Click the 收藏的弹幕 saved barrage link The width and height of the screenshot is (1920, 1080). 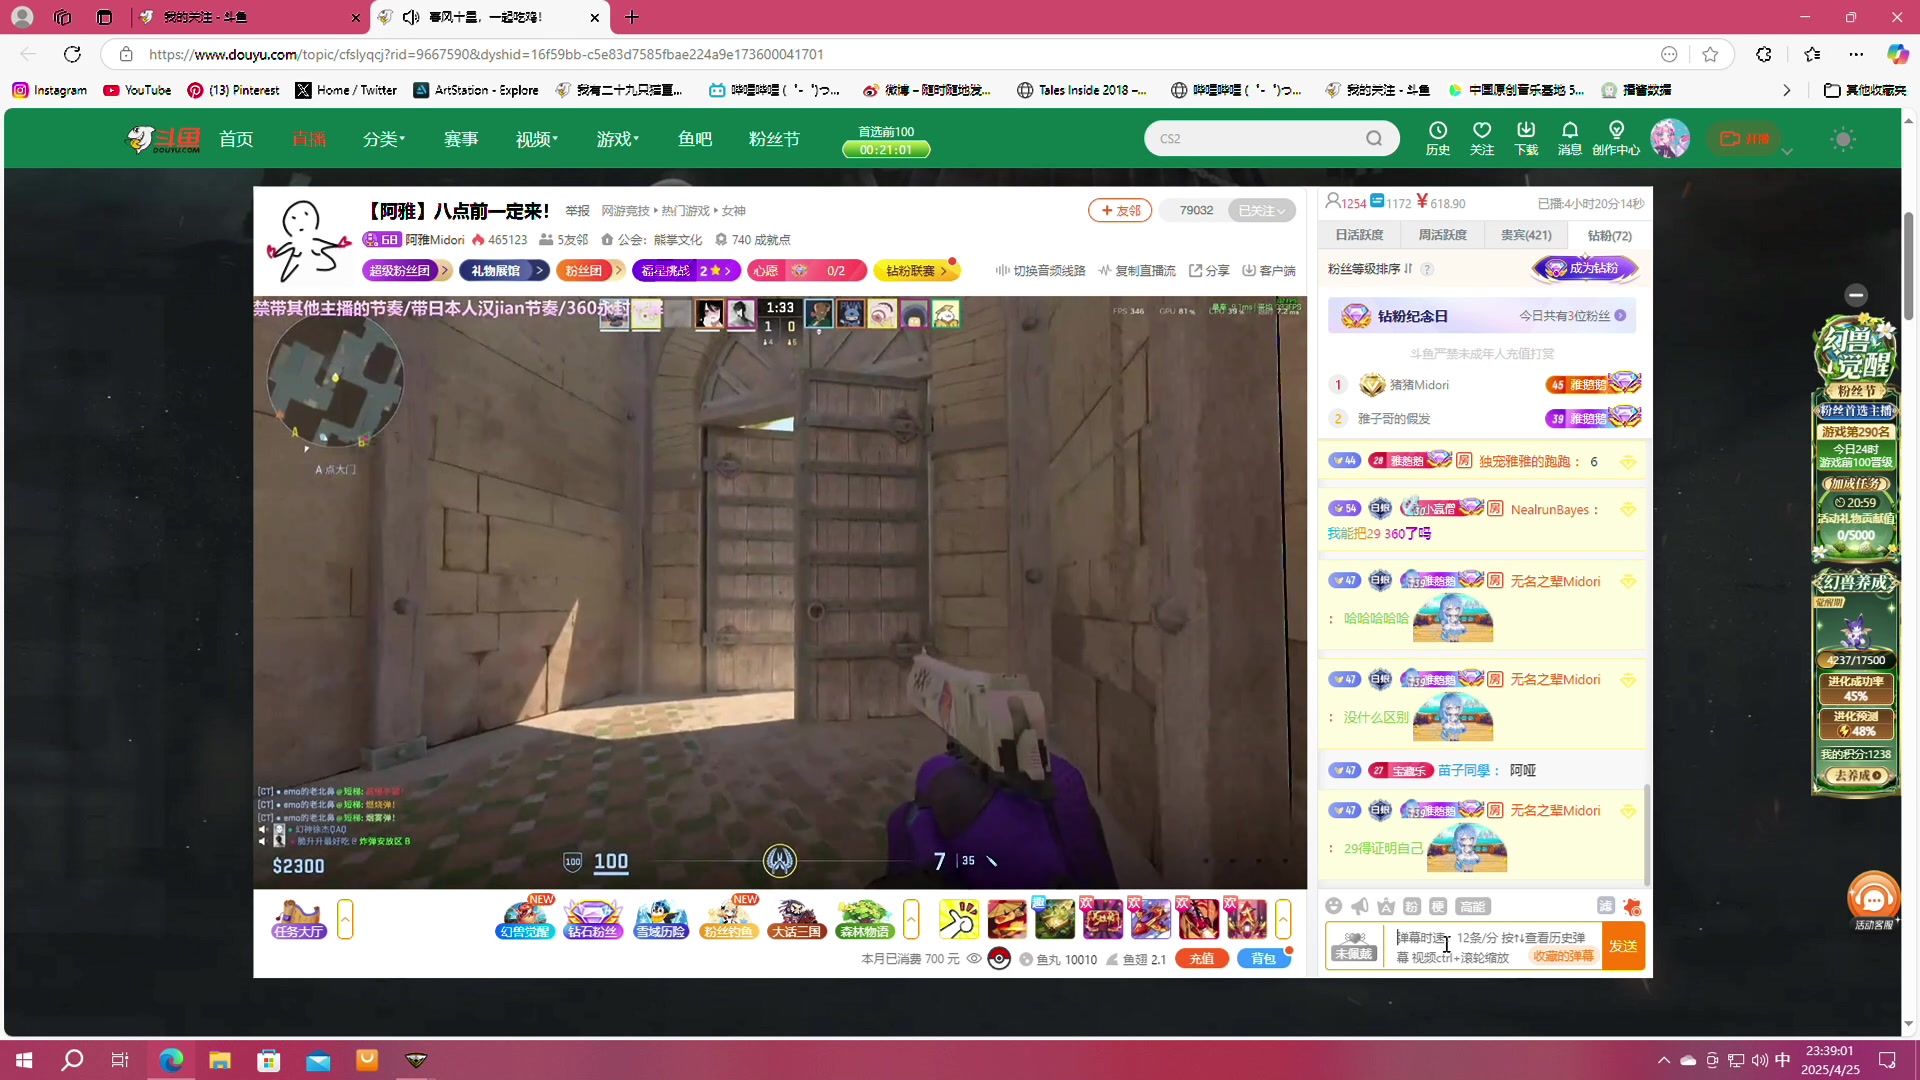(1563, 956)
